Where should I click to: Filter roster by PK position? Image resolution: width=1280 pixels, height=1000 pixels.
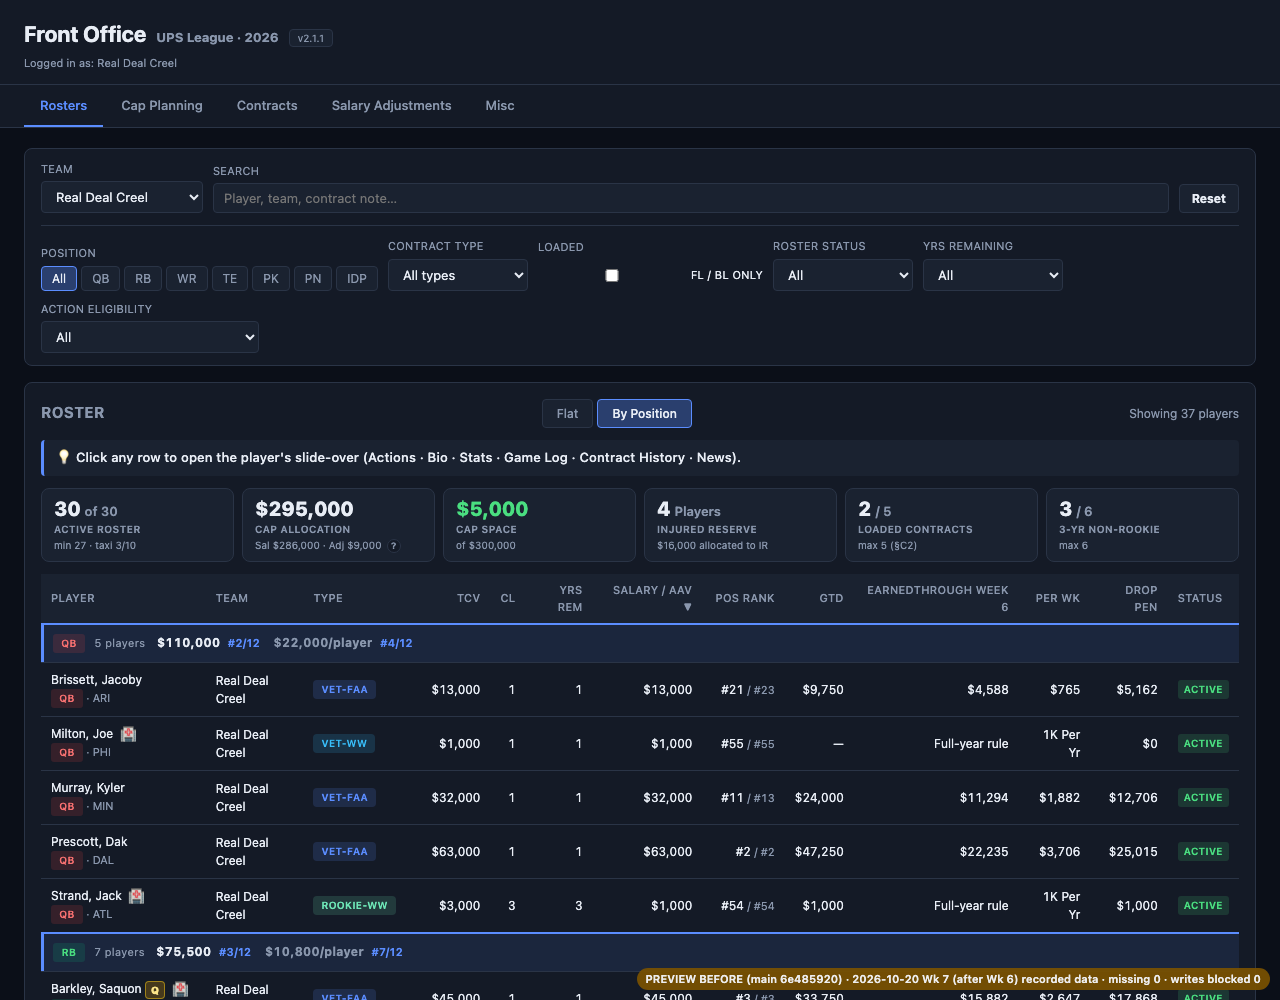(x=271, y=278)
